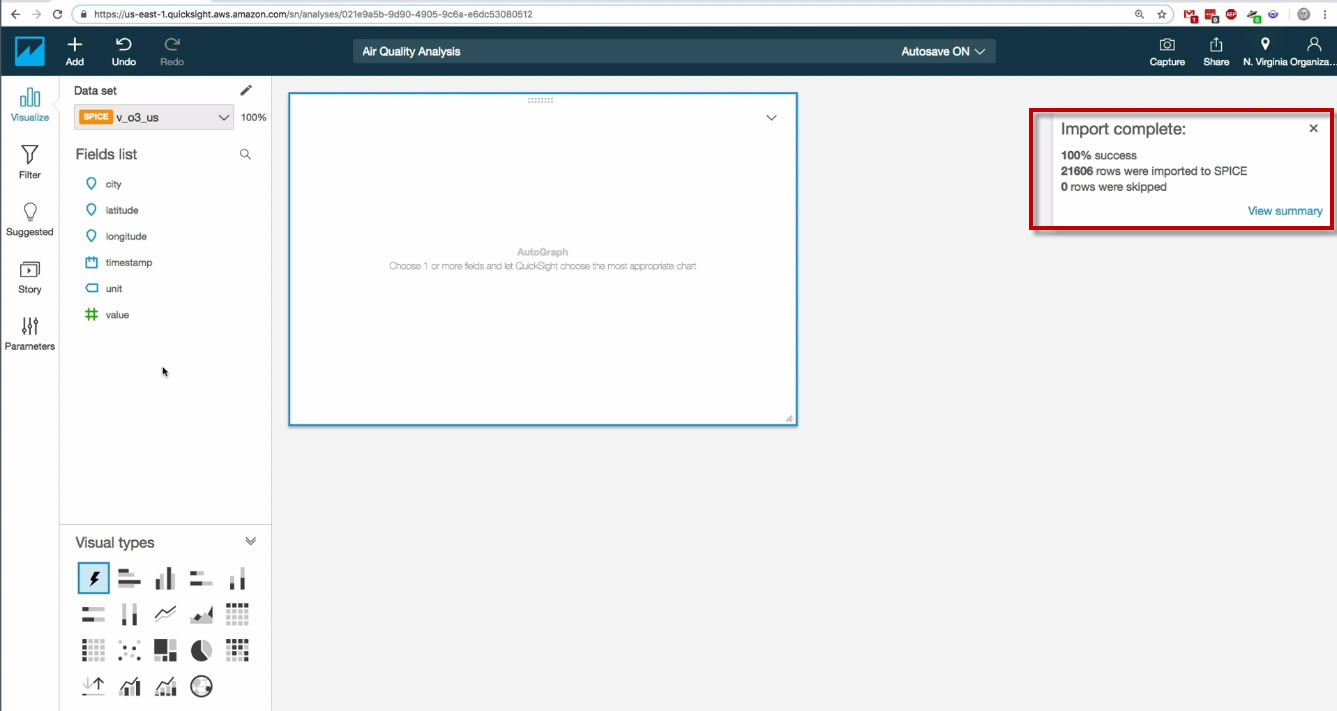Reload the browser page
1337x711 pixels.
pos(57,15)
